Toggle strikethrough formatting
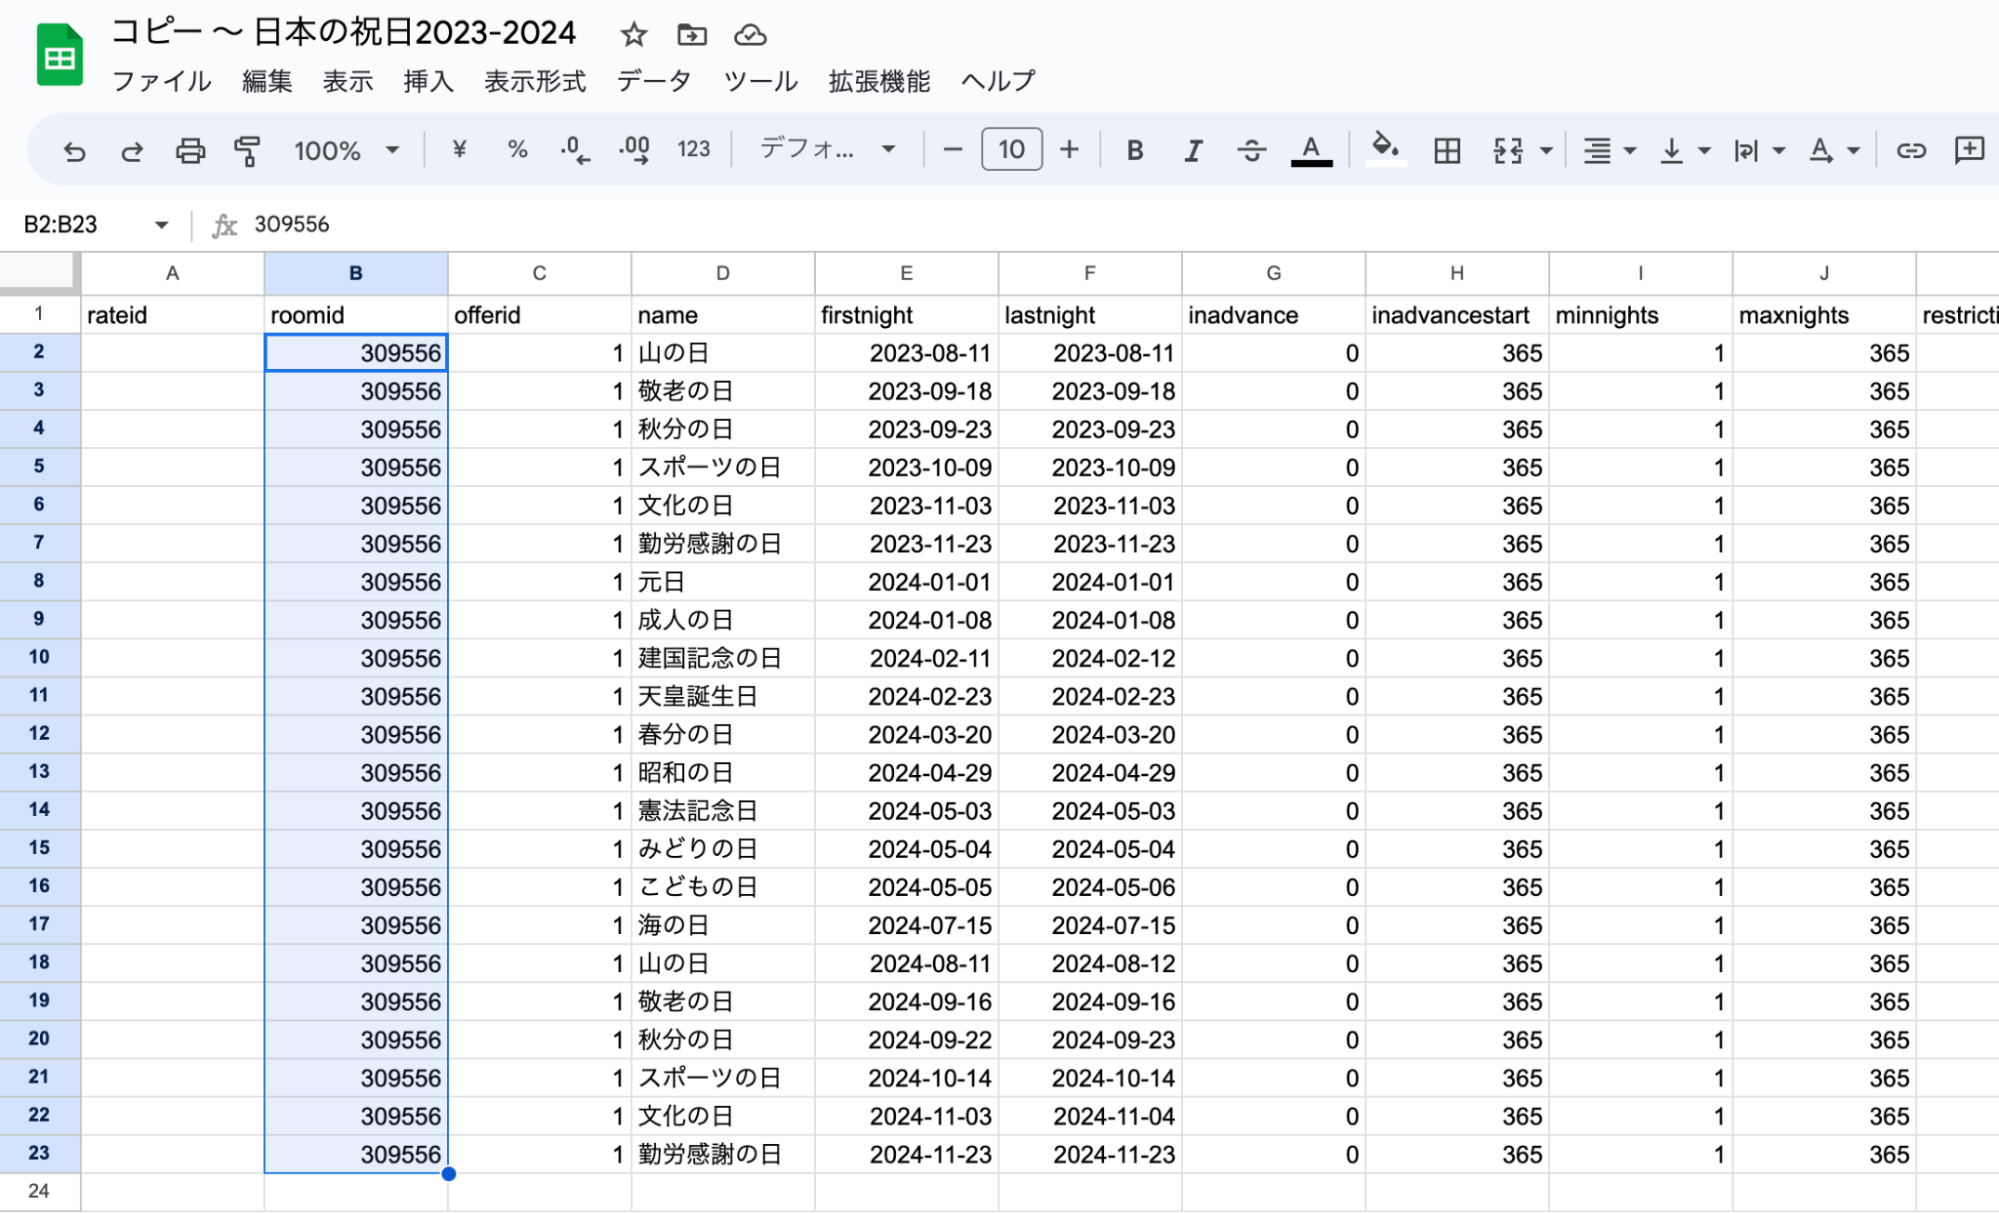This screenshot has height=1213, width=1999. (1250, 150)
